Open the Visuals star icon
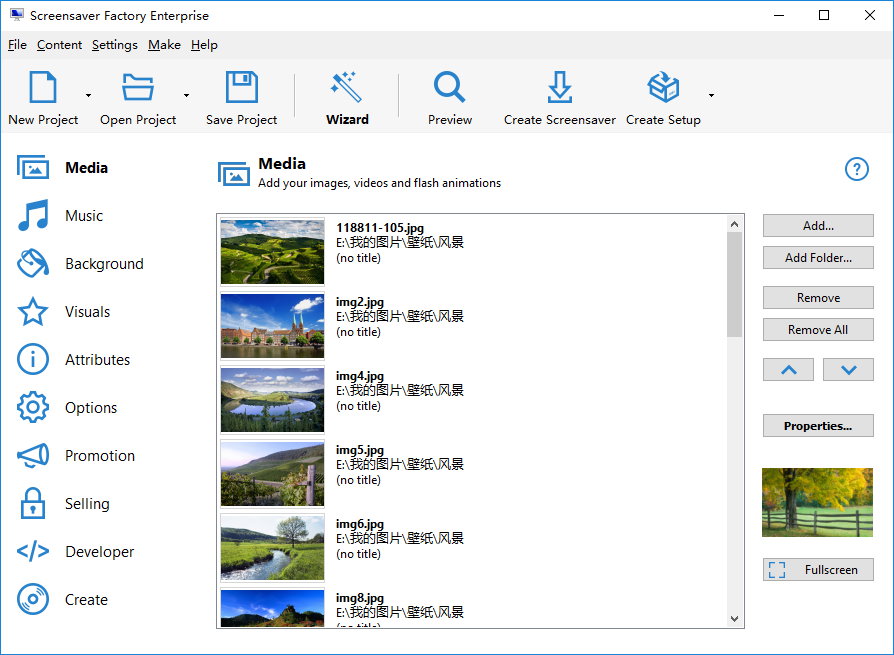894x655 pixels. (32, 311)
